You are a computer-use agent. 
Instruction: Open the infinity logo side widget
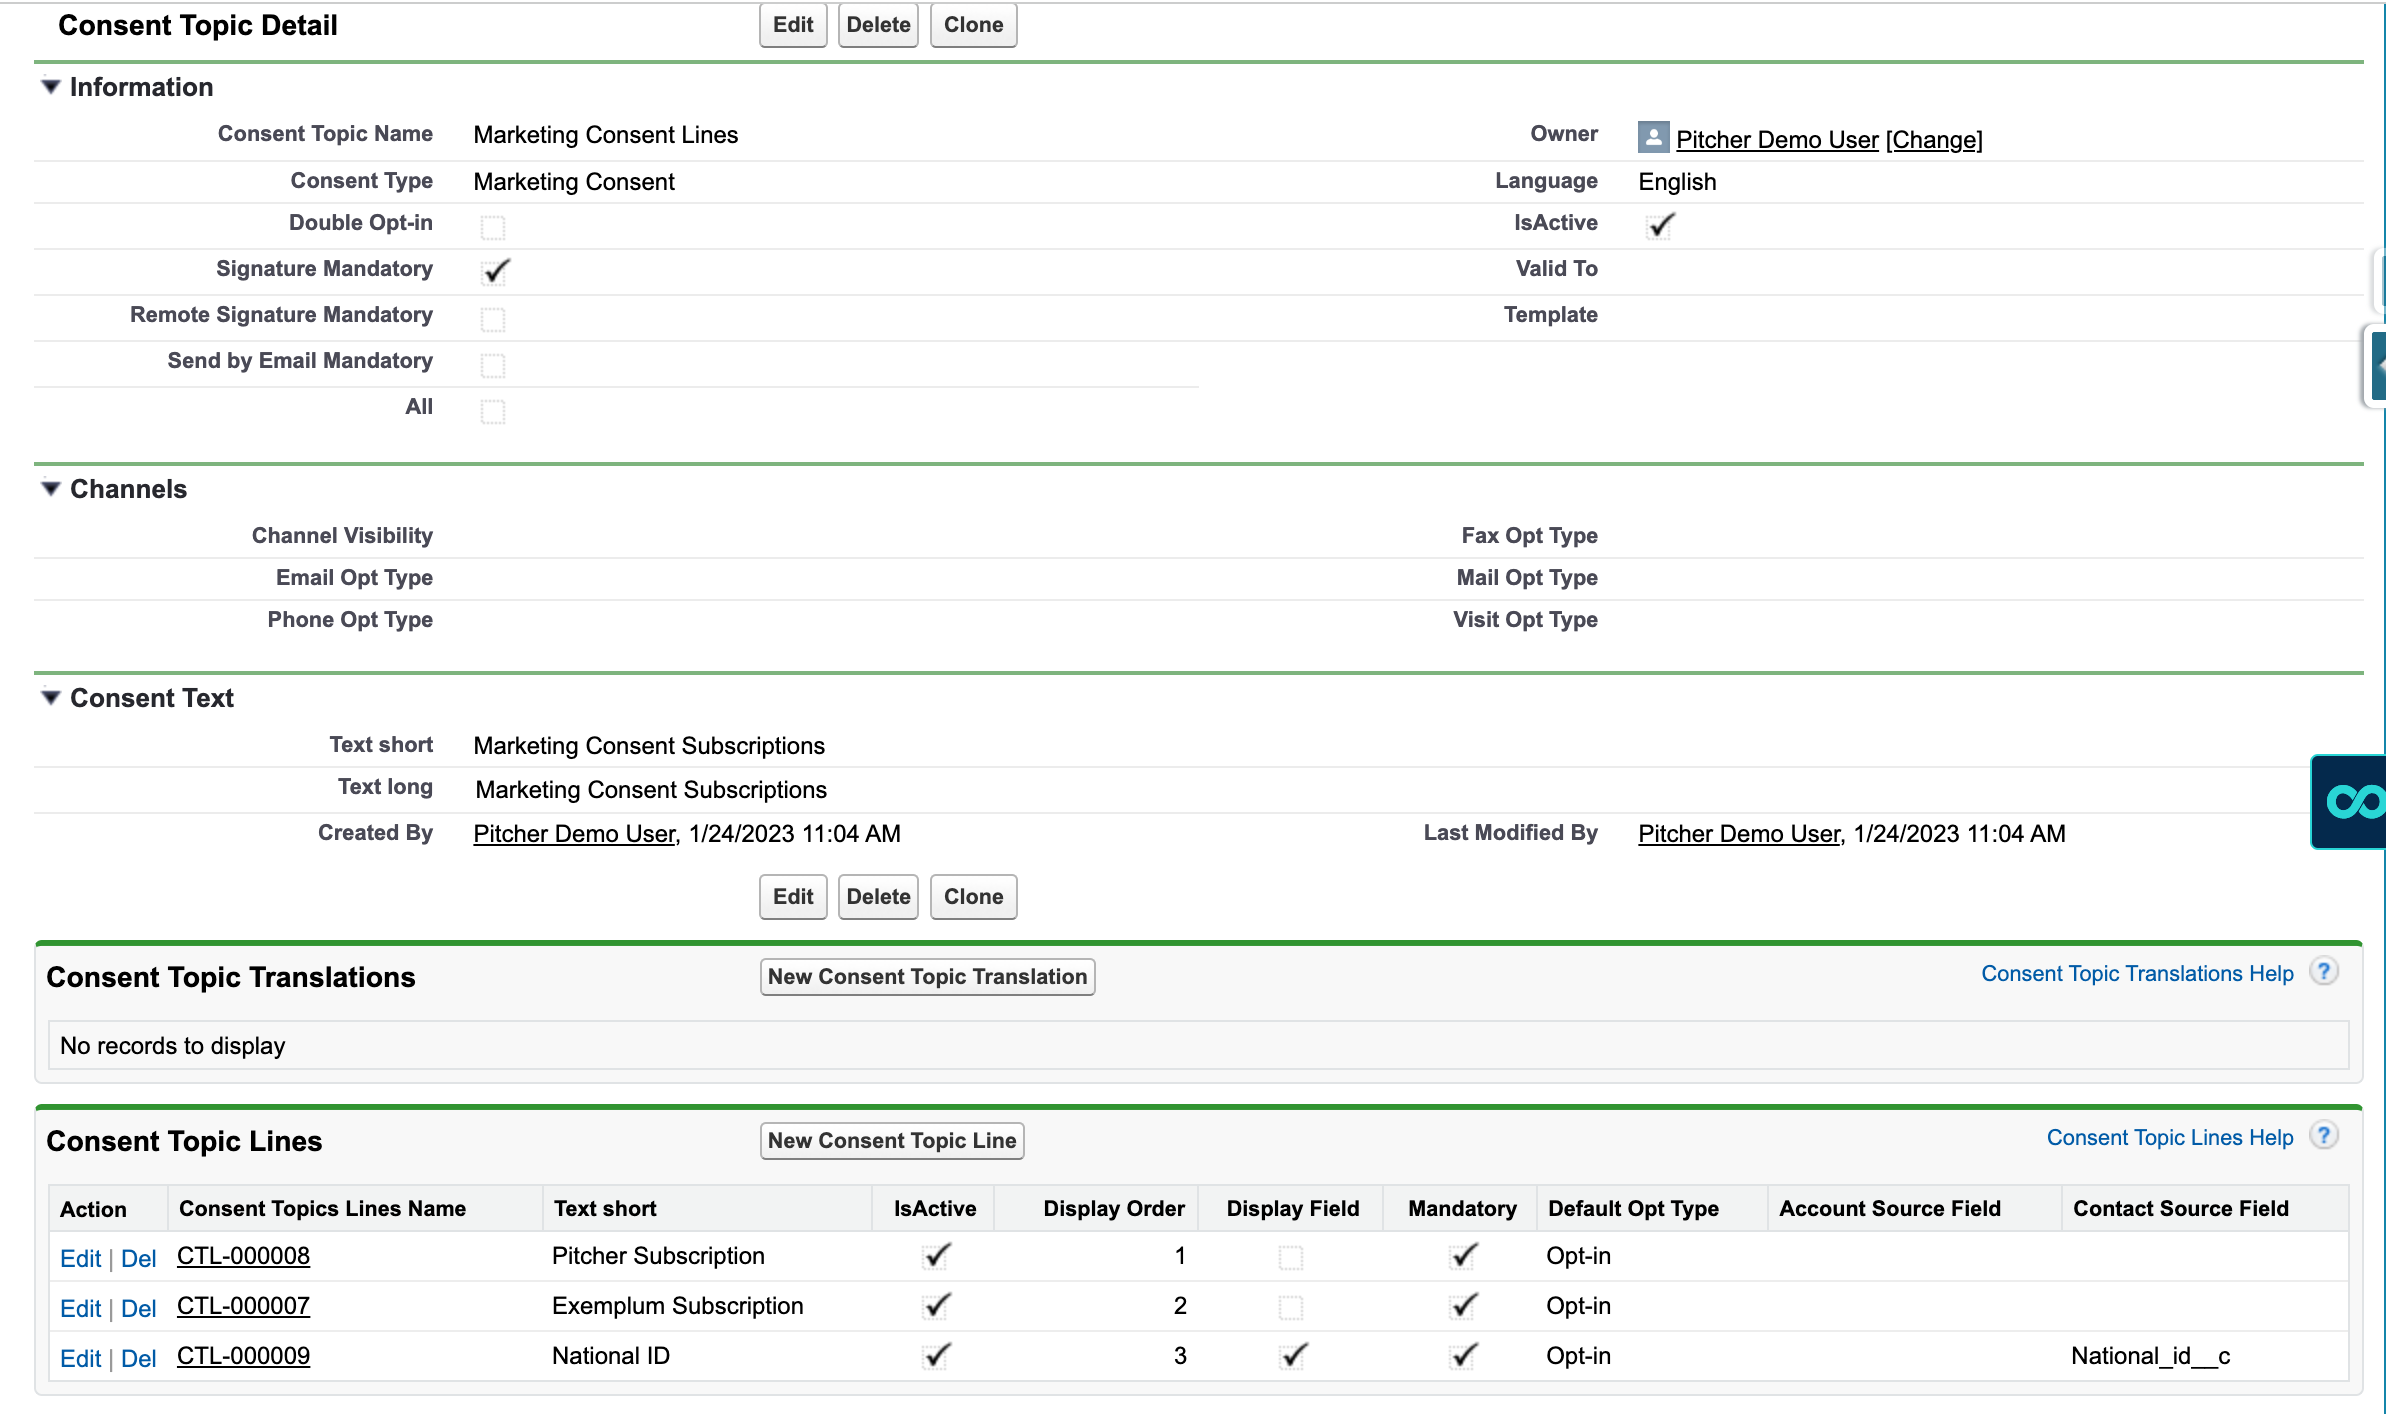[2352, 802]
